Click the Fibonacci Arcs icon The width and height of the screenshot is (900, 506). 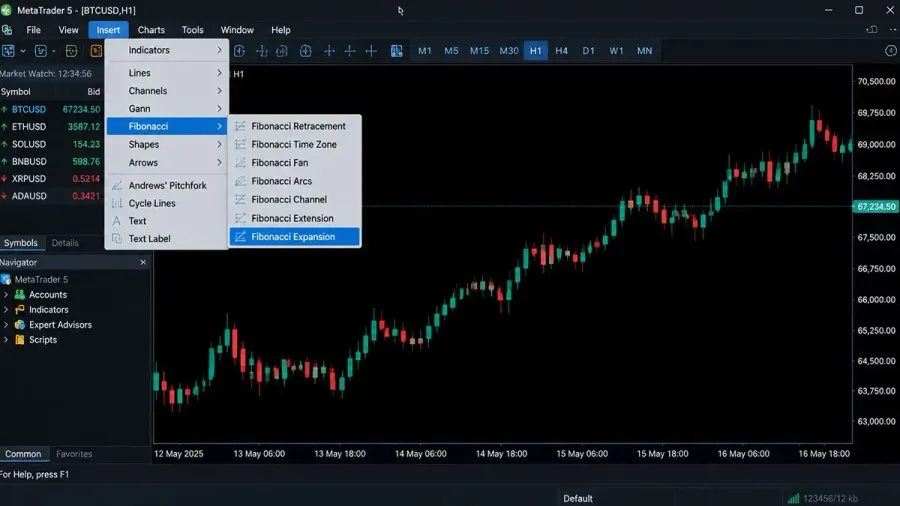240,181
